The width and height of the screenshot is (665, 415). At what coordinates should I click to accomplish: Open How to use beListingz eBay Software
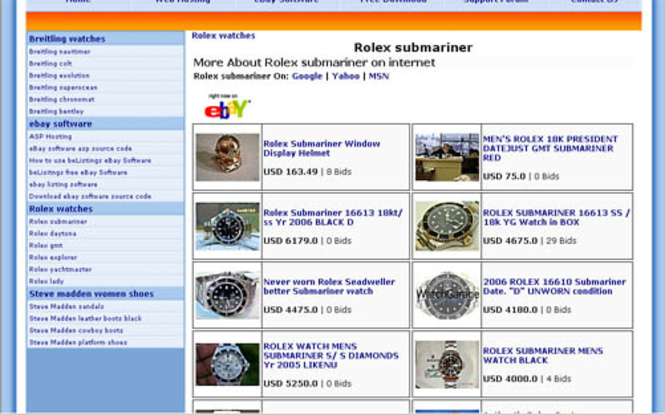tap(90, 160)
